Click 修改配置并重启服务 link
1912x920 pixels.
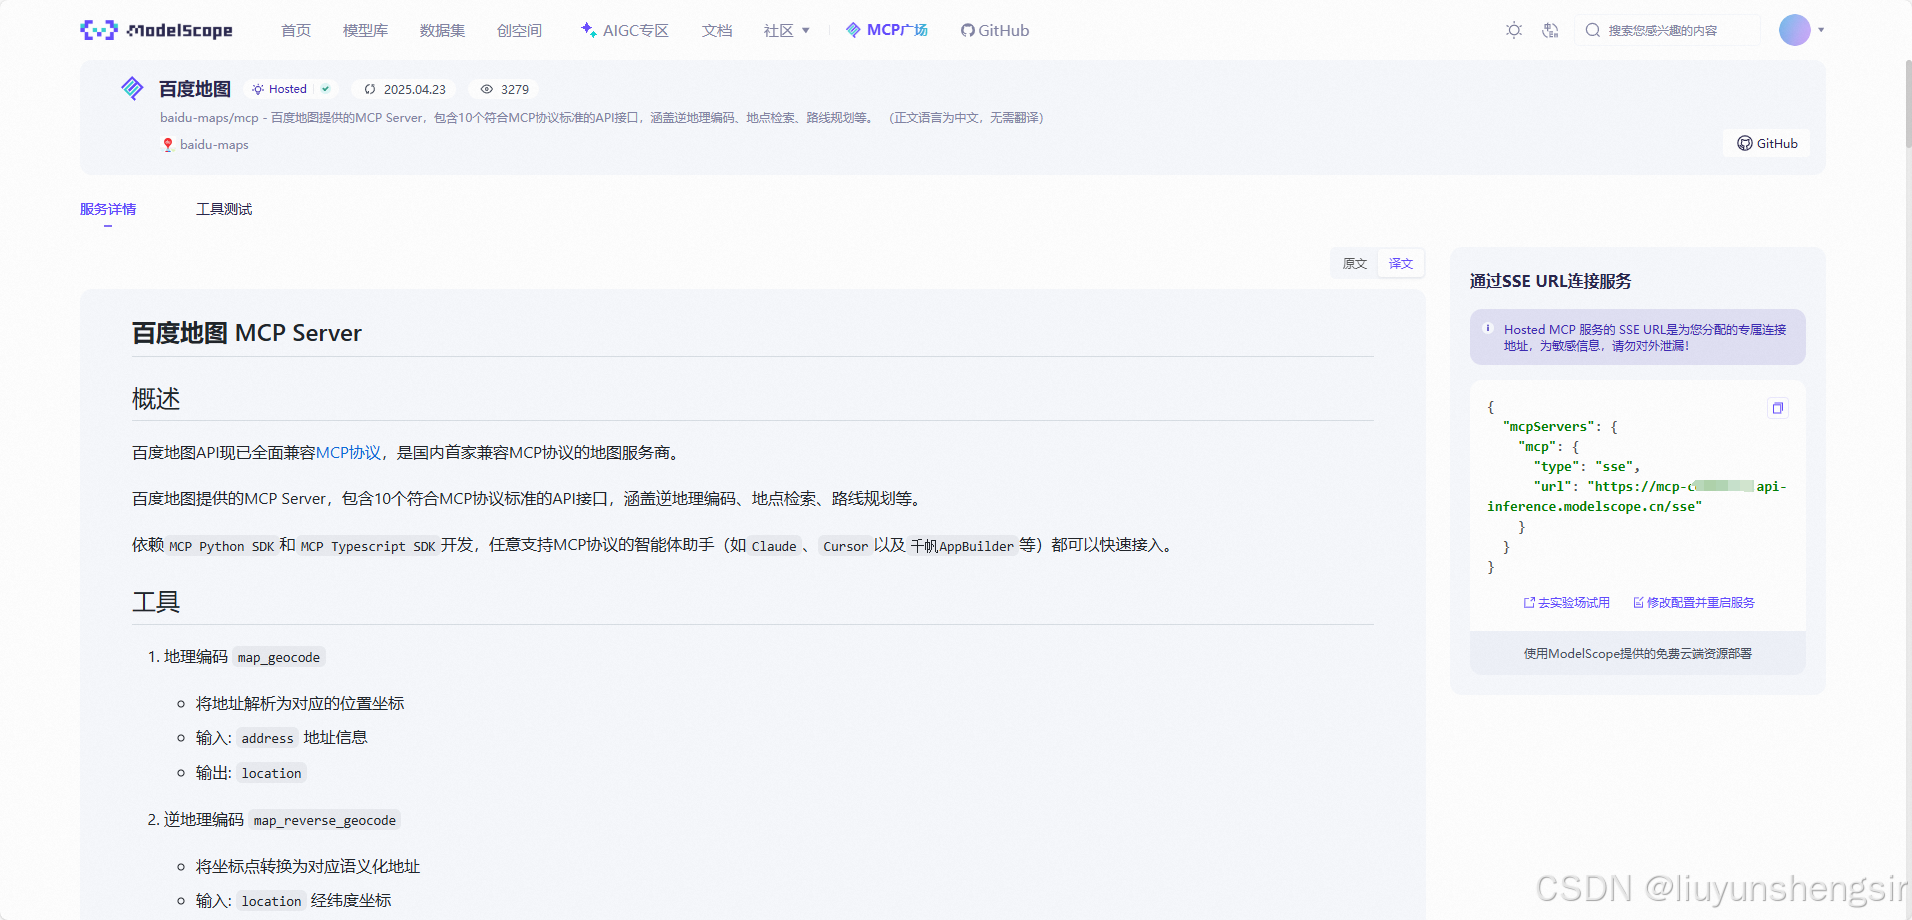point(1694,603)
